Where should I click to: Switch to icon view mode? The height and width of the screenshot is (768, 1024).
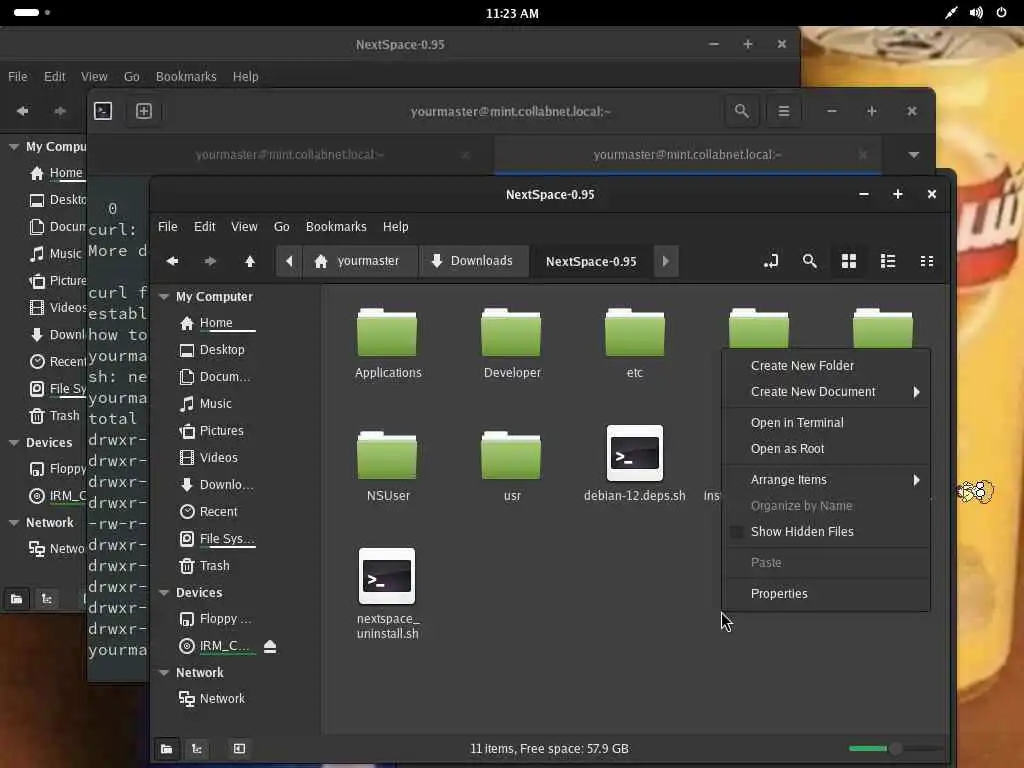[848, 261]
